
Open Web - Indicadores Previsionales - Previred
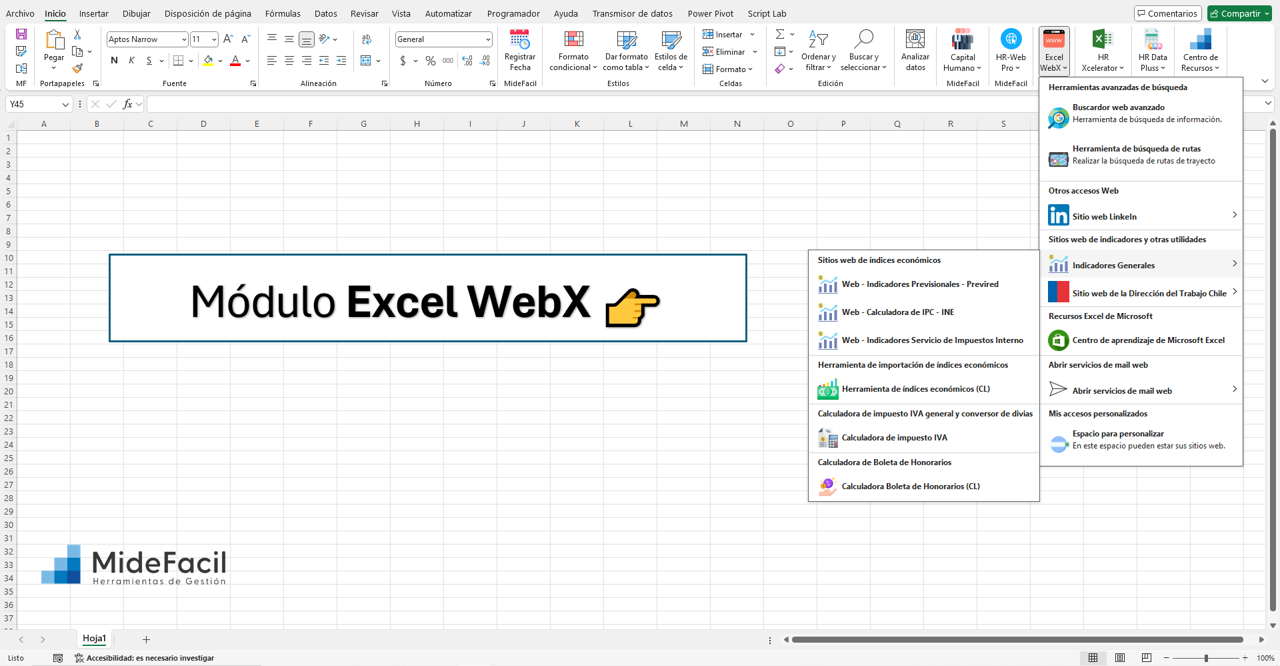coord(923,284)
